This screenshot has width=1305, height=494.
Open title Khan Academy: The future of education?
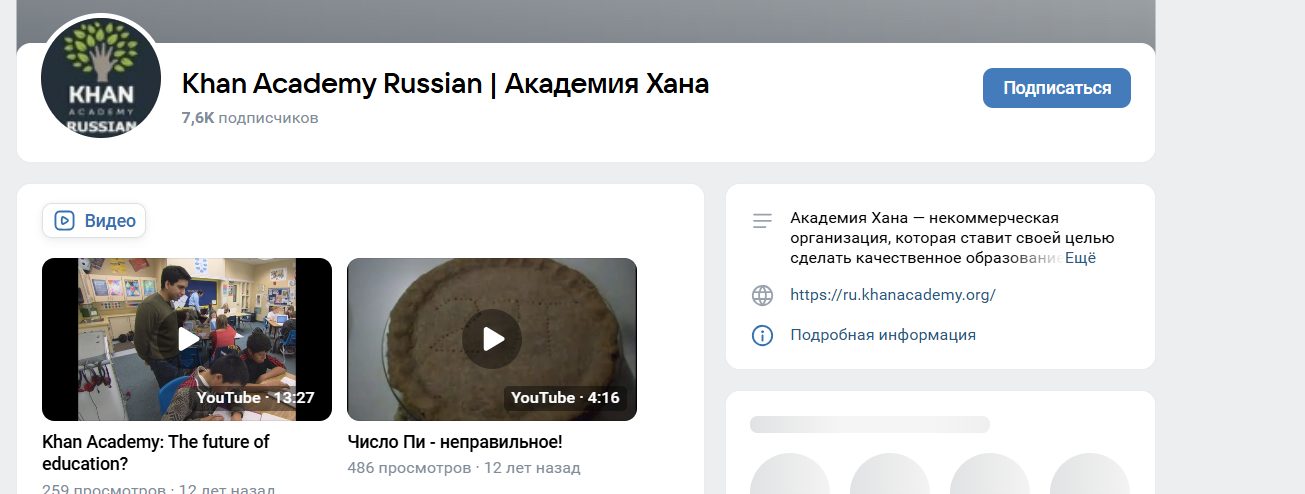point(156,453)
